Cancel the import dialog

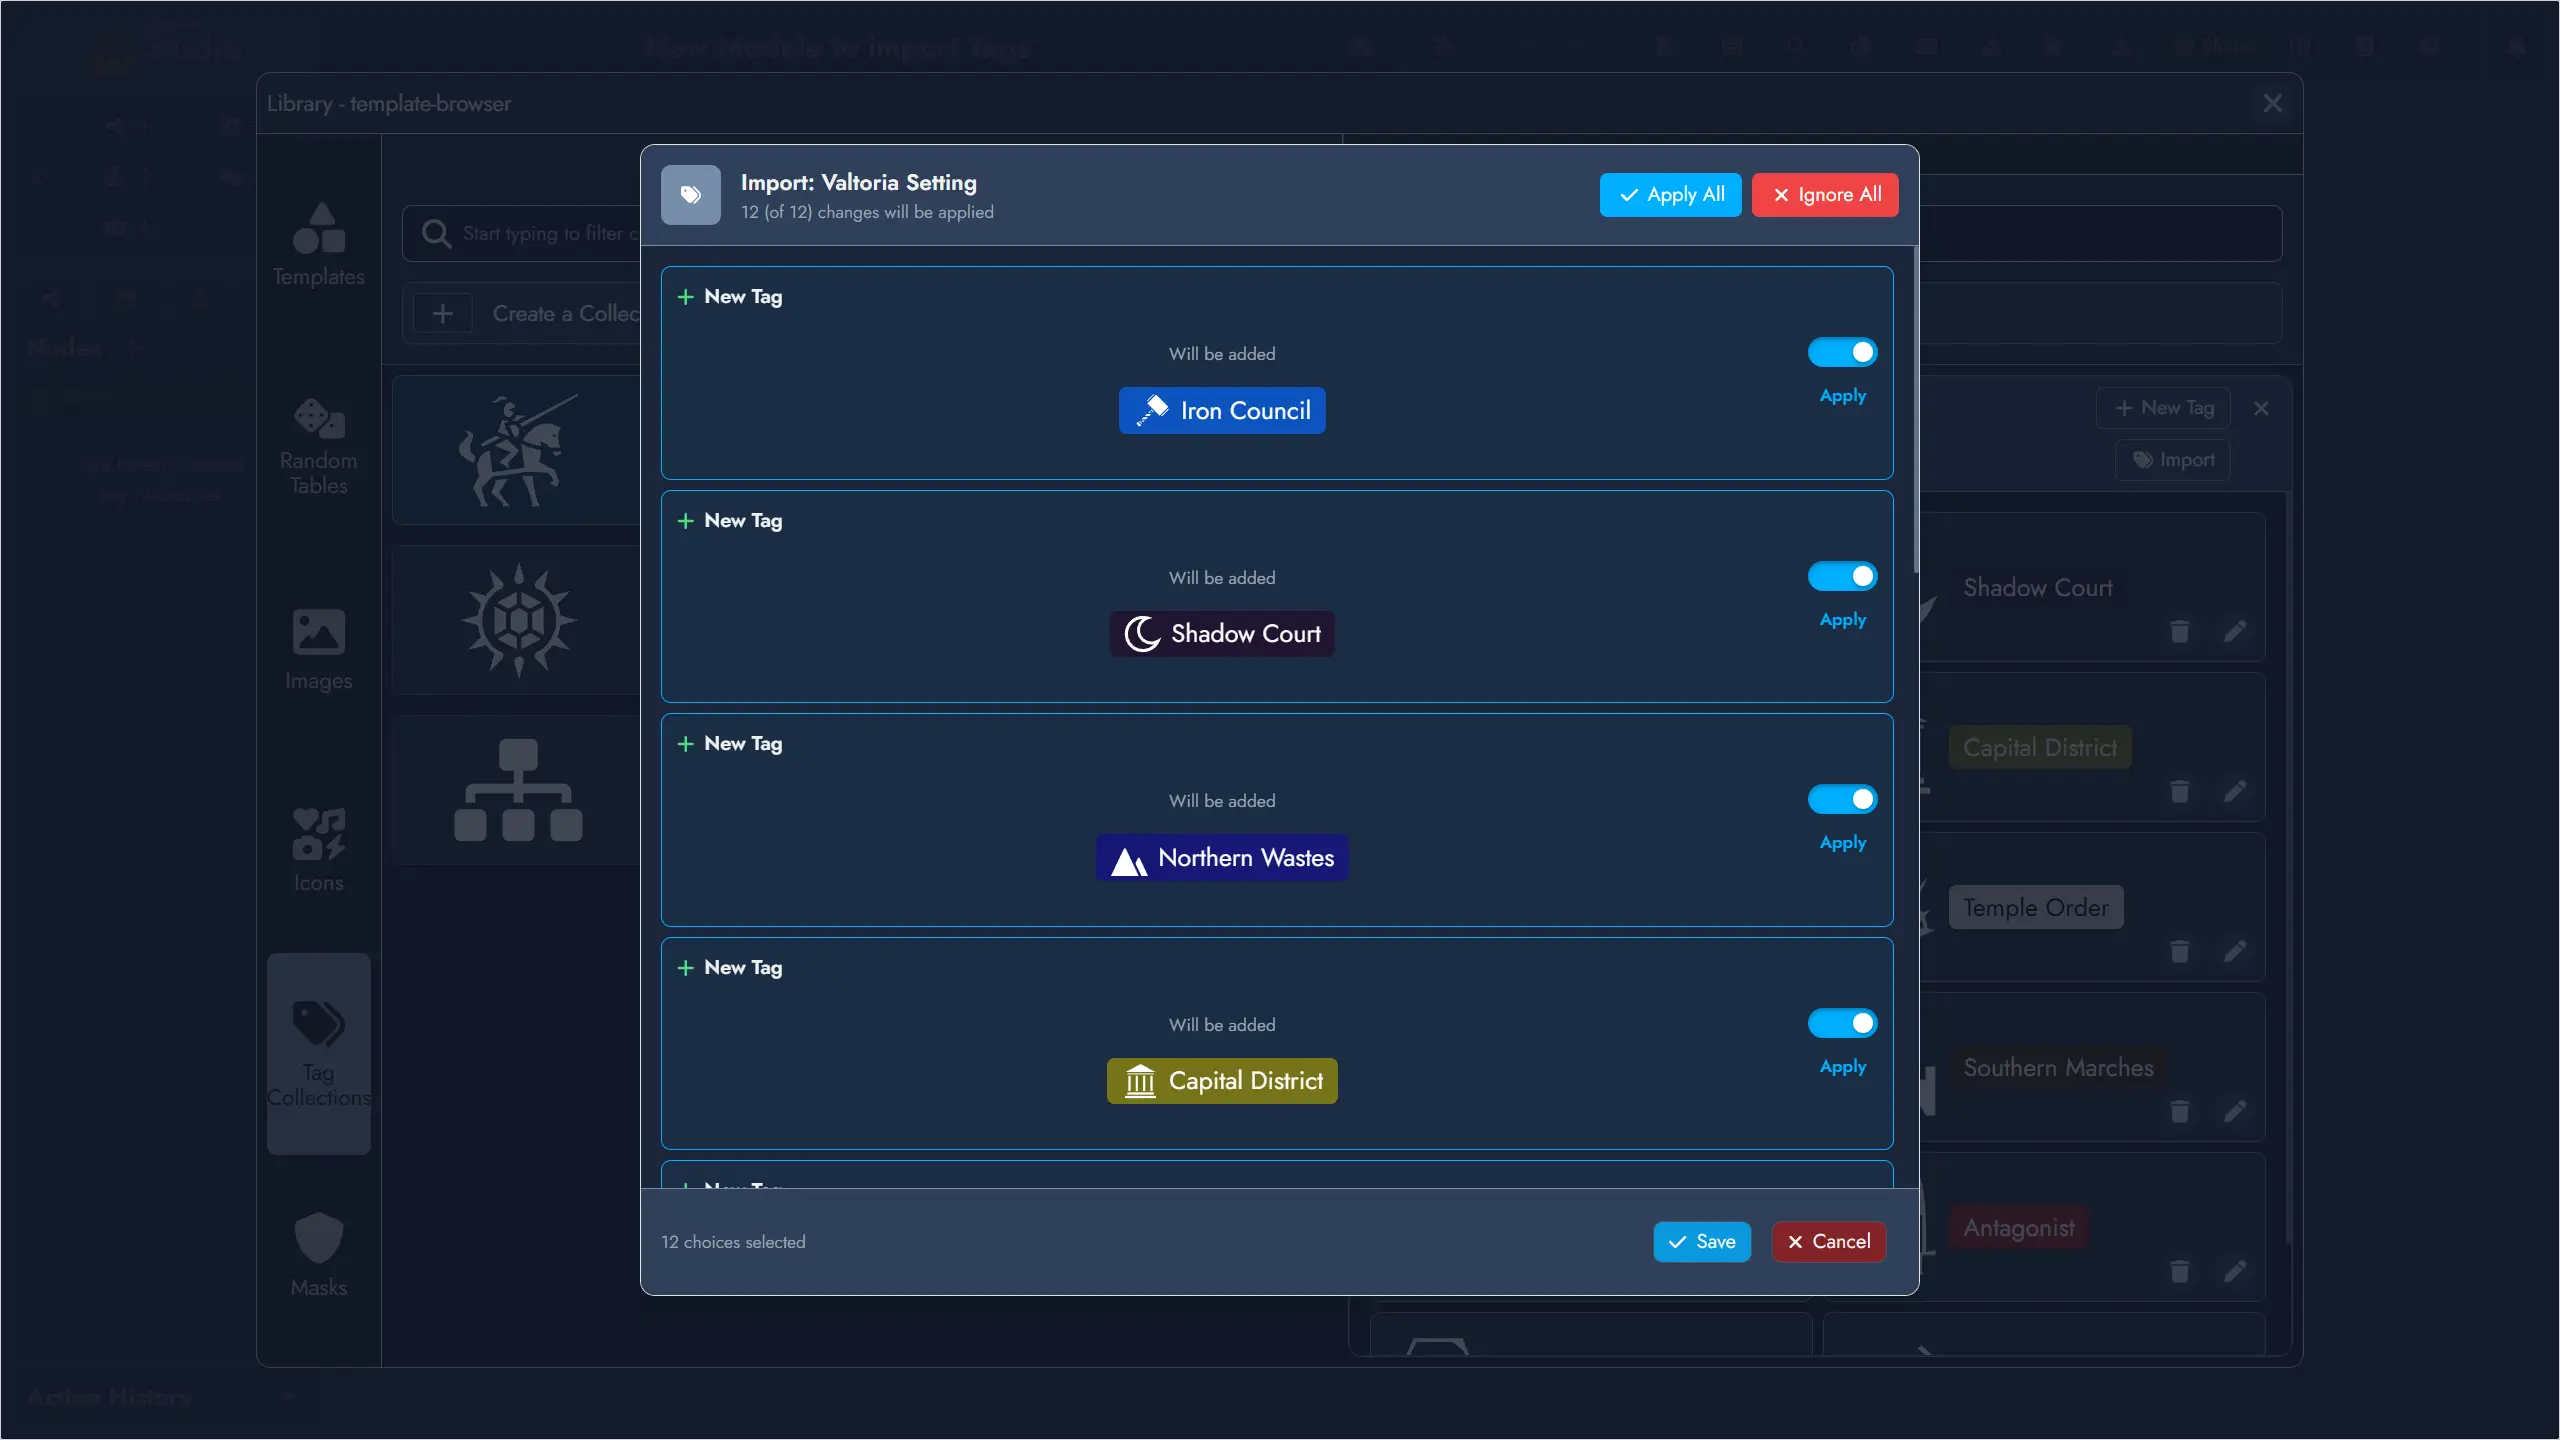pyautogui.click(x=1828, y=1241)
